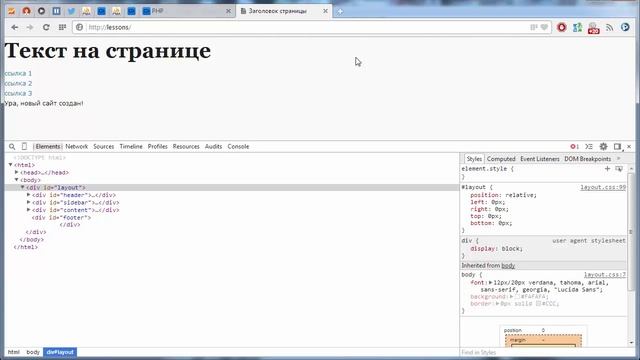This screenshot has width=640, height=360.
Task: Open the layout.css:99 source link
Action: click(603, 187)
